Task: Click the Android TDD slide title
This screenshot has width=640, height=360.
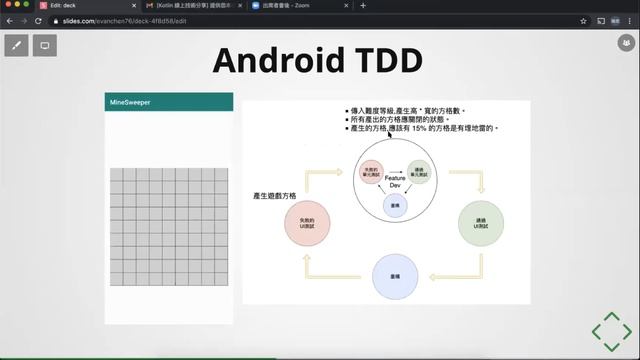Action: pos(318,60)
